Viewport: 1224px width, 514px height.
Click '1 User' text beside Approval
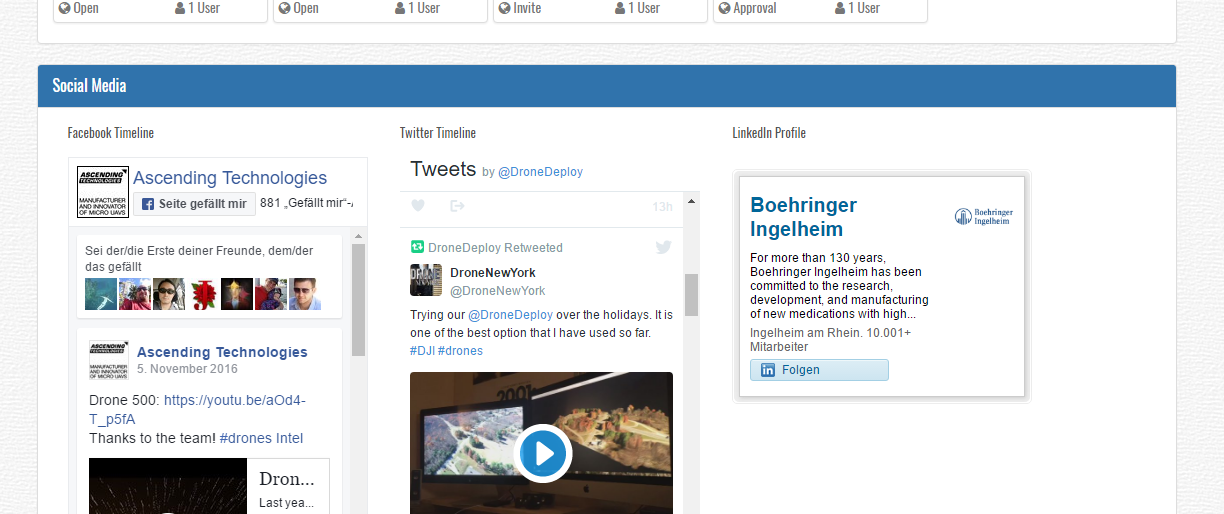click(x=864, y=8)
